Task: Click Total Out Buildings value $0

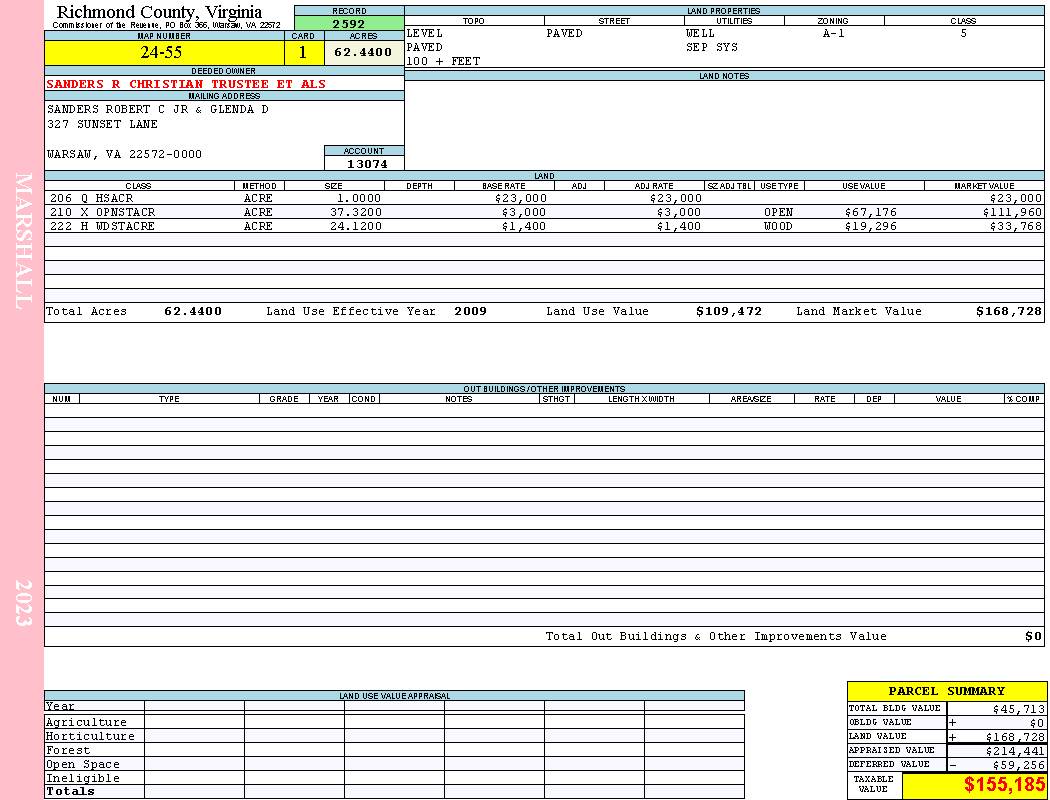Action: tap(1033, 637)
